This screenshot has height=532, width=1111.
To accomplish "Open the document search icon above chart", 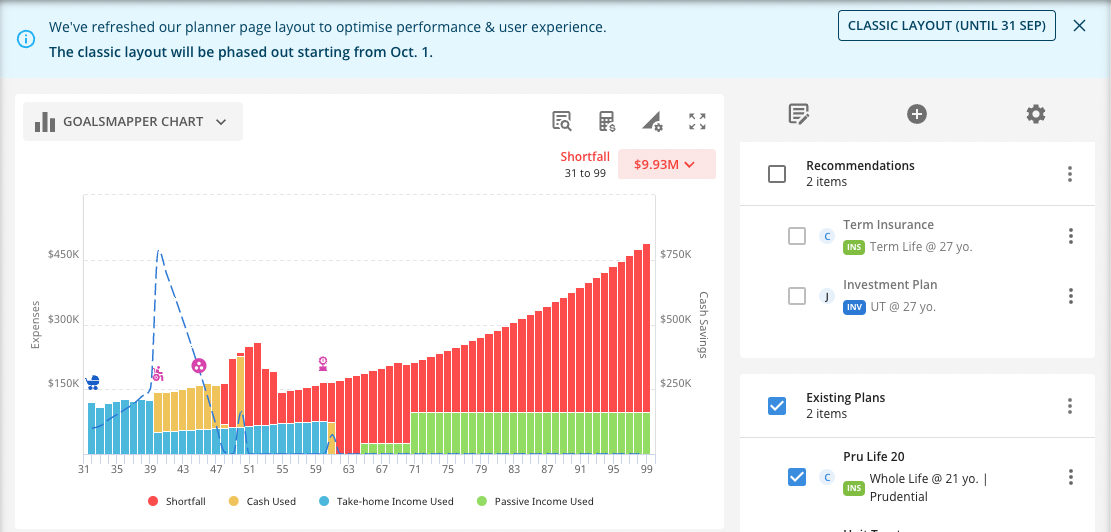I will pyautogui.click(x=562, y=122).
